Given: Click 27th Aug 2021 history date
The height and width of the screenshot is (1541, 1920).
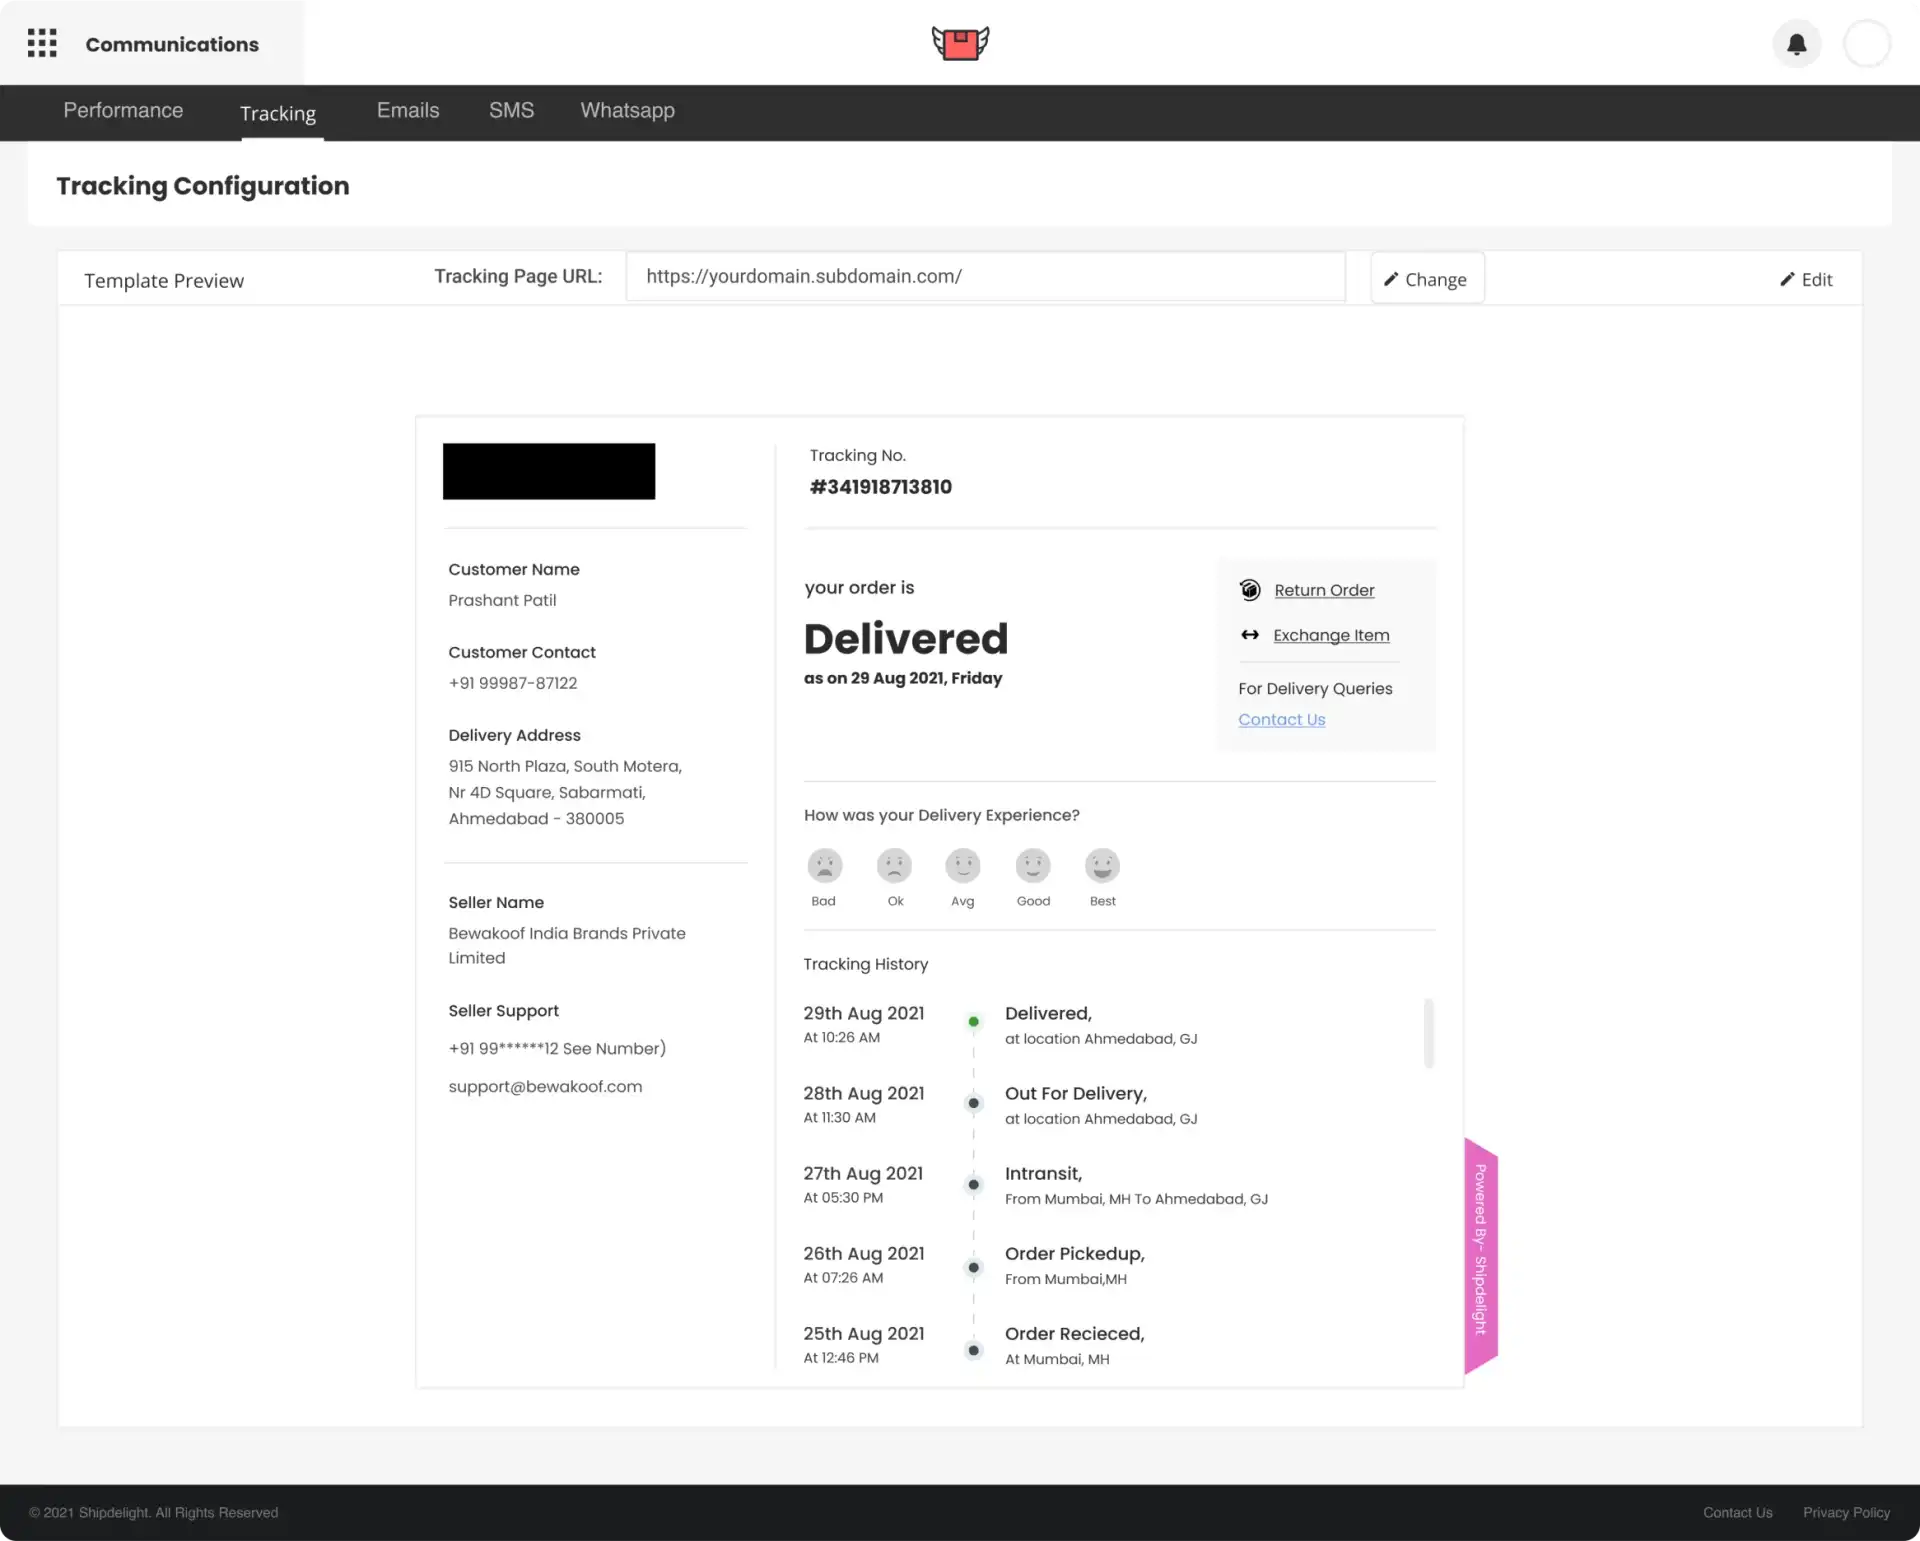Looking at the screenshot, I should pos(863,1173).
